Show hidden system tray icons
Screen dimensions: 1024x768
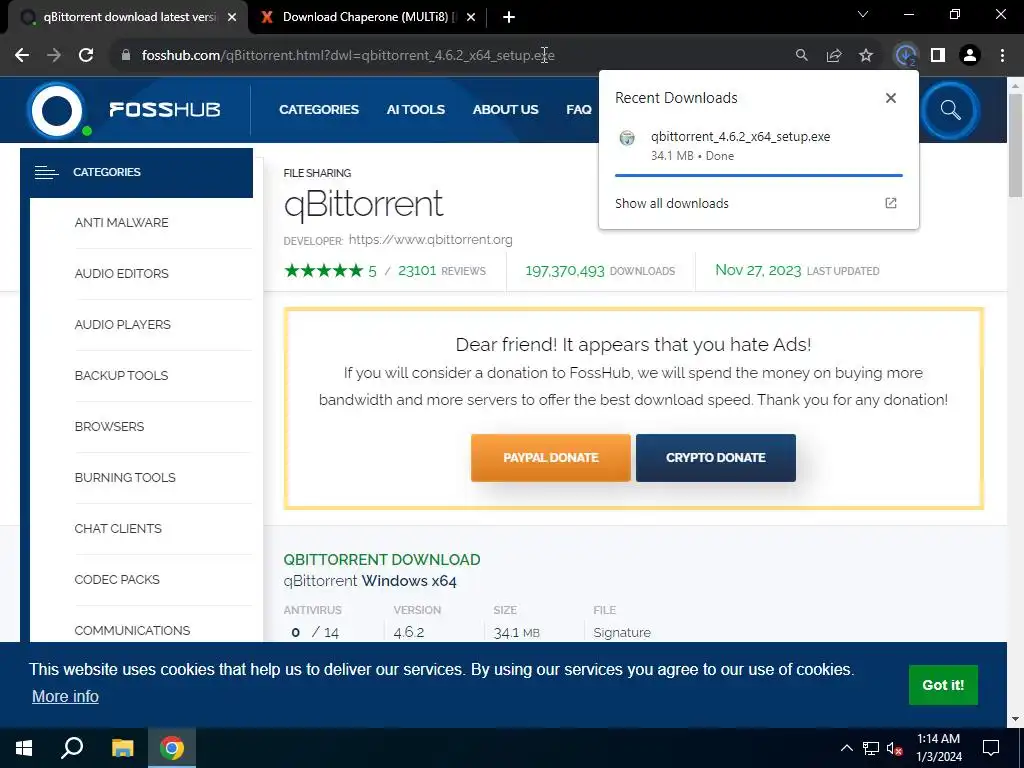[x=846, y=748]
